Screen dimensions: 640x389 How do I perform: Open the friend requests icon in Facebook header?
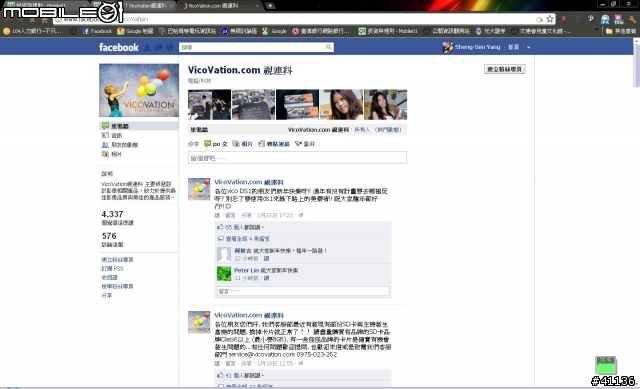[x=147, y=48]
